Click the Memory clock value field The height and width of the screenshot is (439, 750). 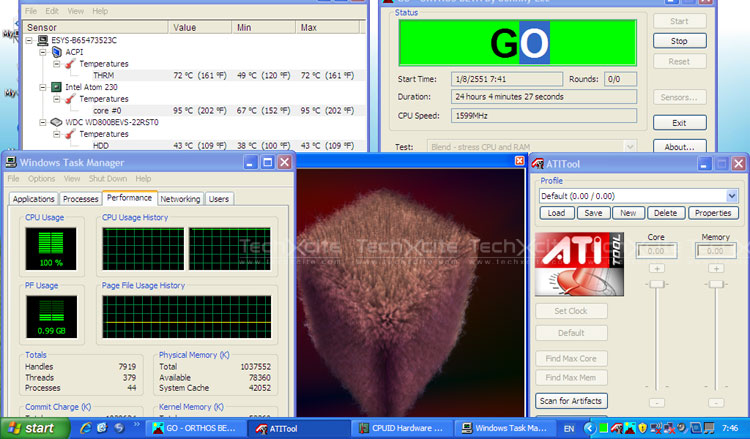716,251
